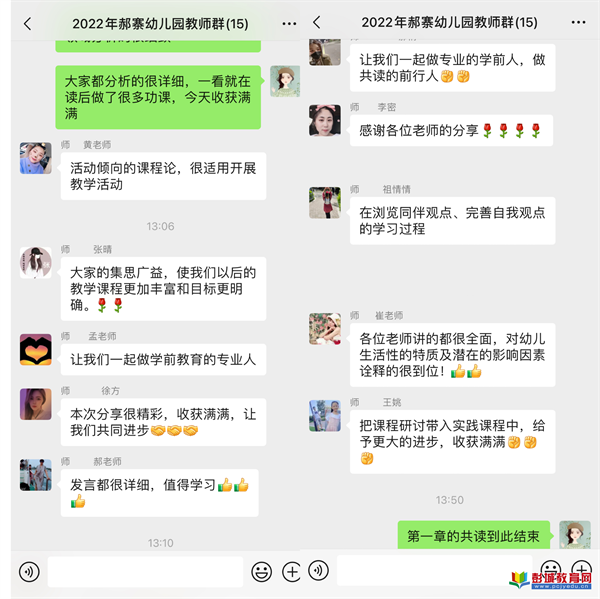Tap back arrow in right chat header

316,22
